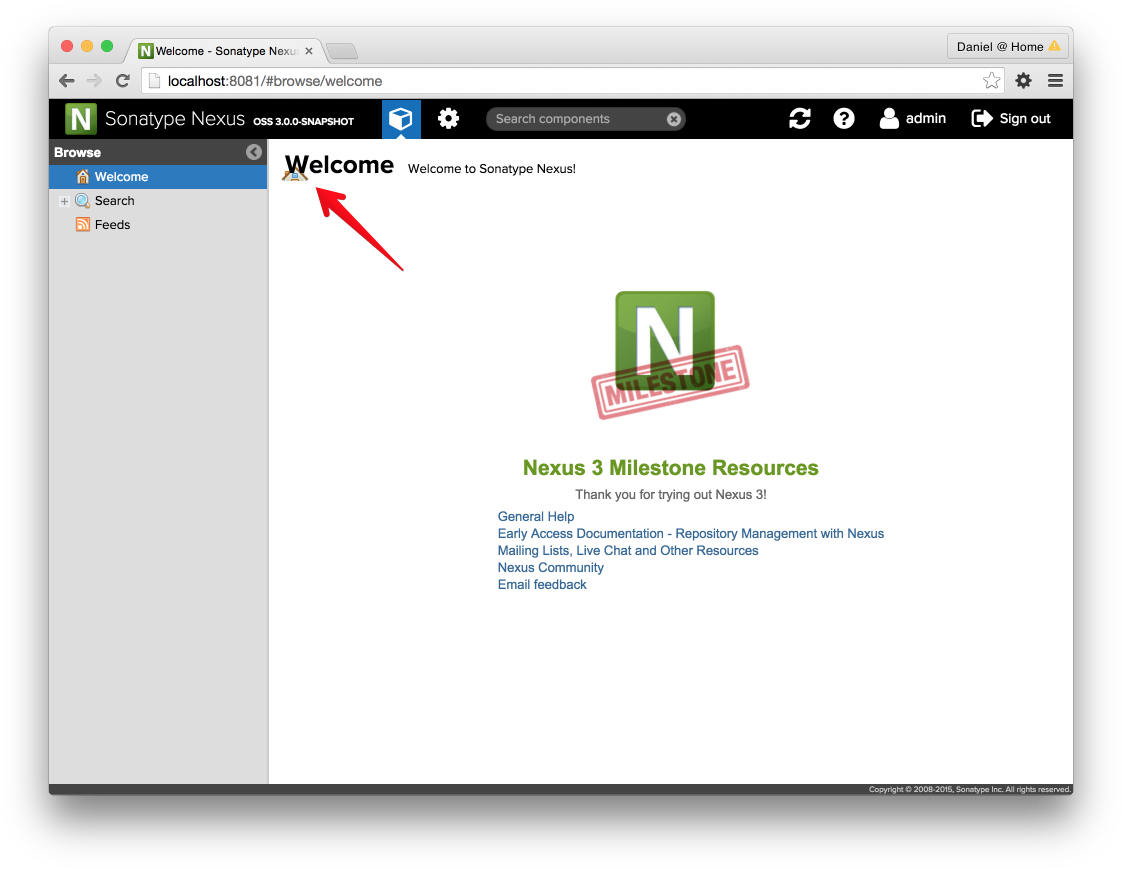
Task: Click the Email feedback link
Action: pos(542,585)
